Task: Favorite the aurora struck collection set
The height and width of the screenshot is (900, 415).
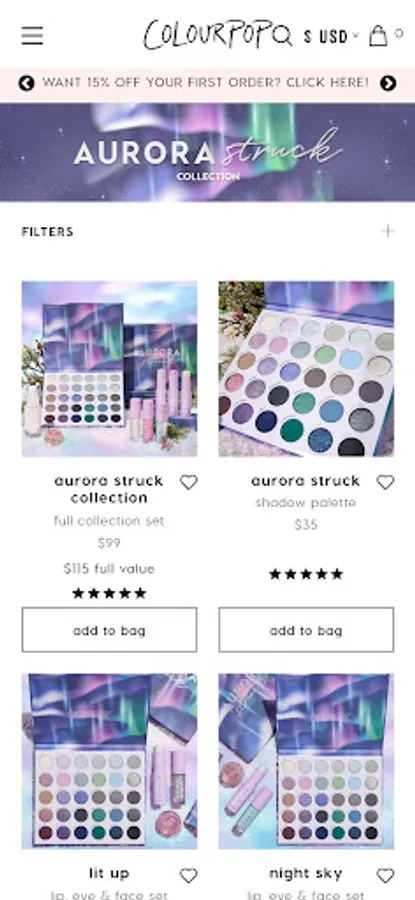Action: click(188, 482)
